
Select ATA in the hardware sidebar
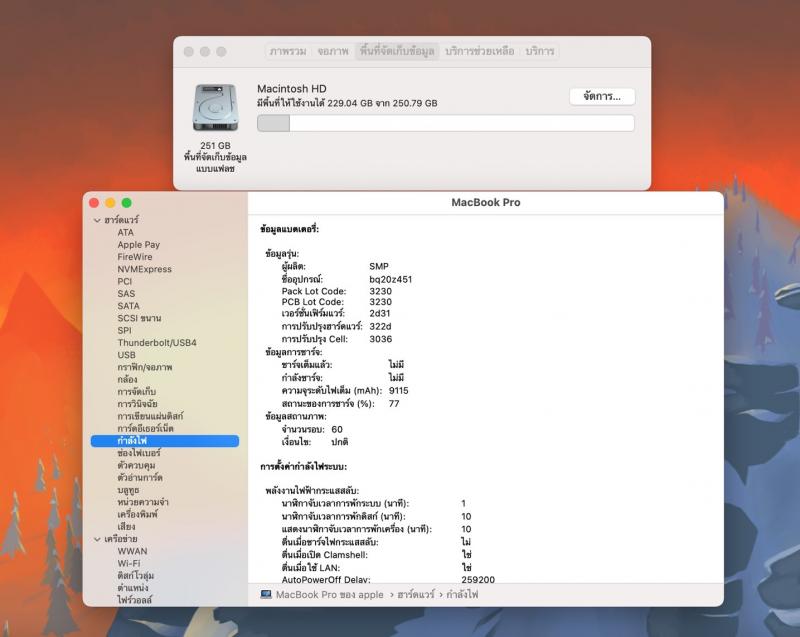point(126,233)
